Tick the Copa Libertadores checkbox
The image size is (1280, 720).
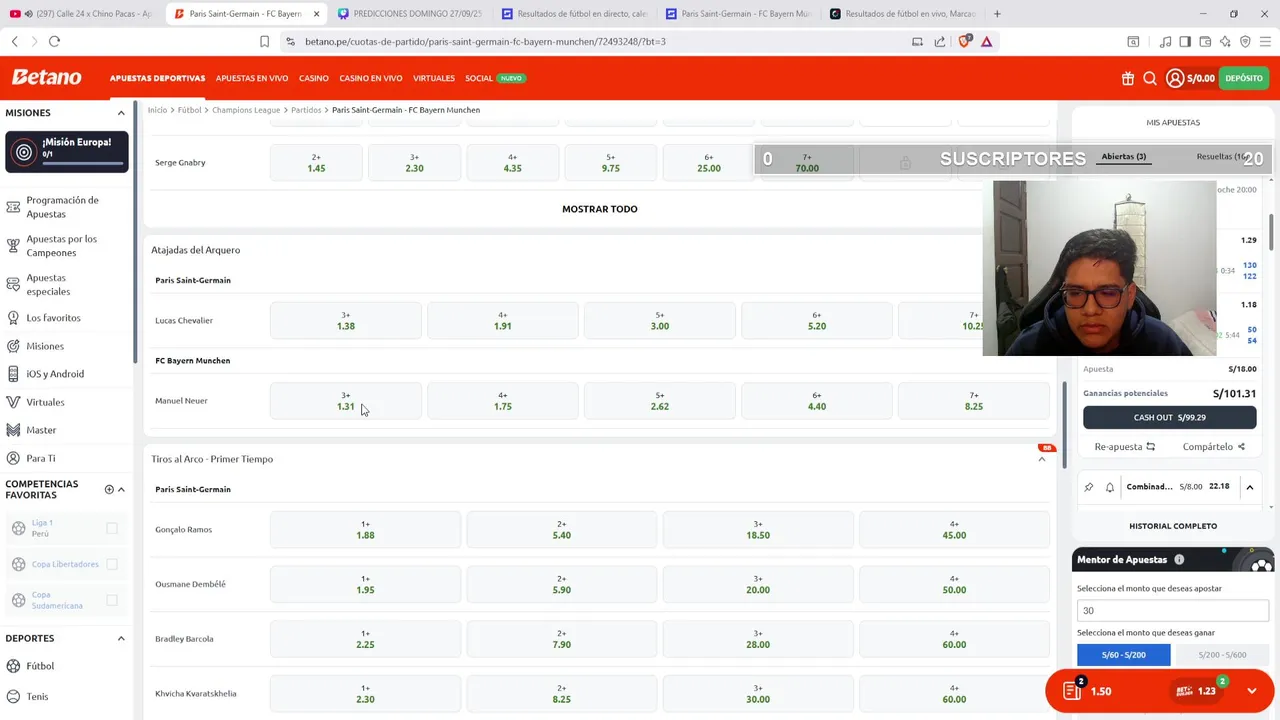(112, 564)
